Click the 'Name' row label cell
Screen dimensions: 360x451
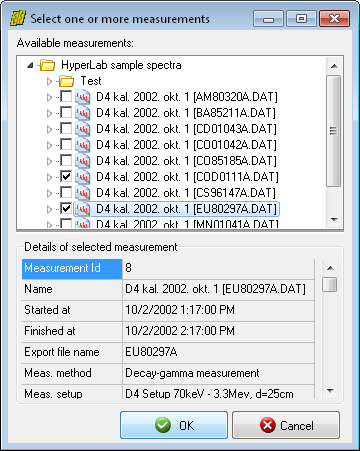[72, 290]
